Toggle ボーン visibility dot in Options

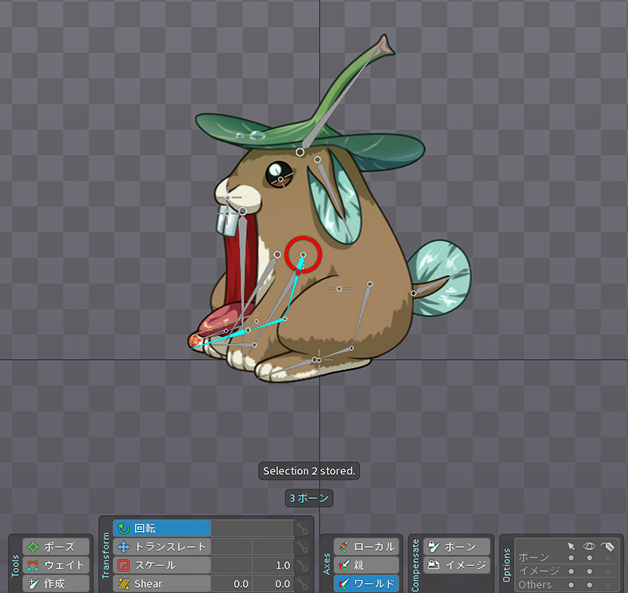pos(589,558)
